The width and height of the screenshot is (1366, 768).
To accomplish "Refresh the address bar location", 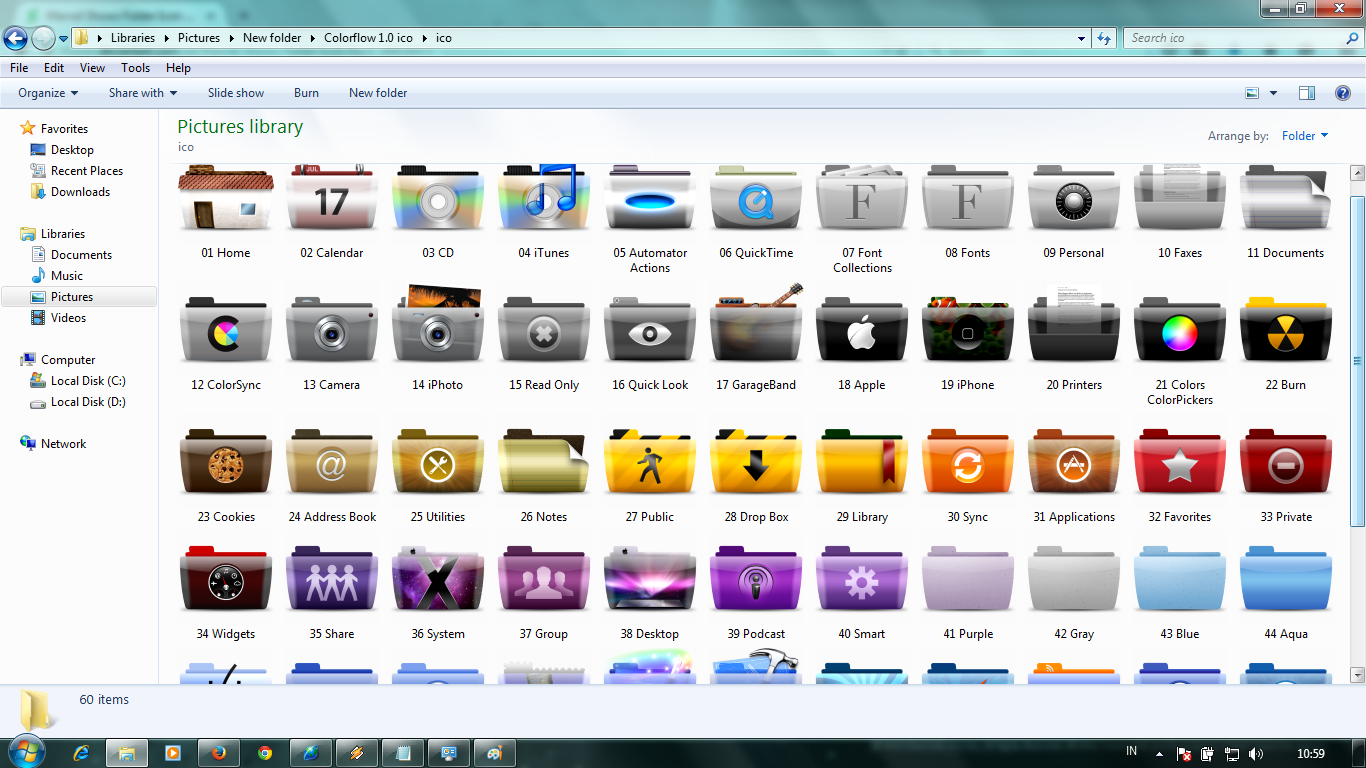I will click(x=1104, y=38).
